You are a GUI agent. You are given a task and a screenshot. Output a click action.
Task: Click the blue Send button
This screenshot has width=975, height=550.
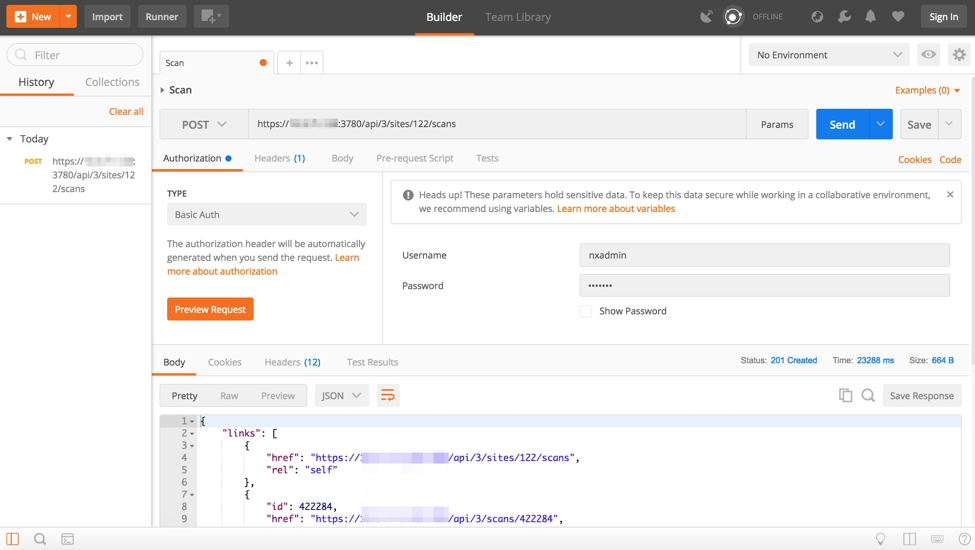[842, 124]
